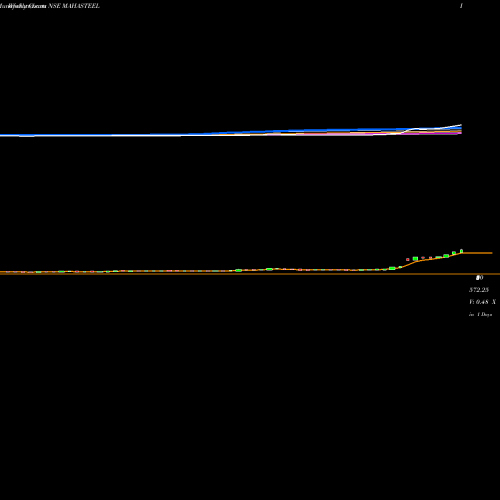
Task: Click the last green candle on the price line
Action: [461, 251]
